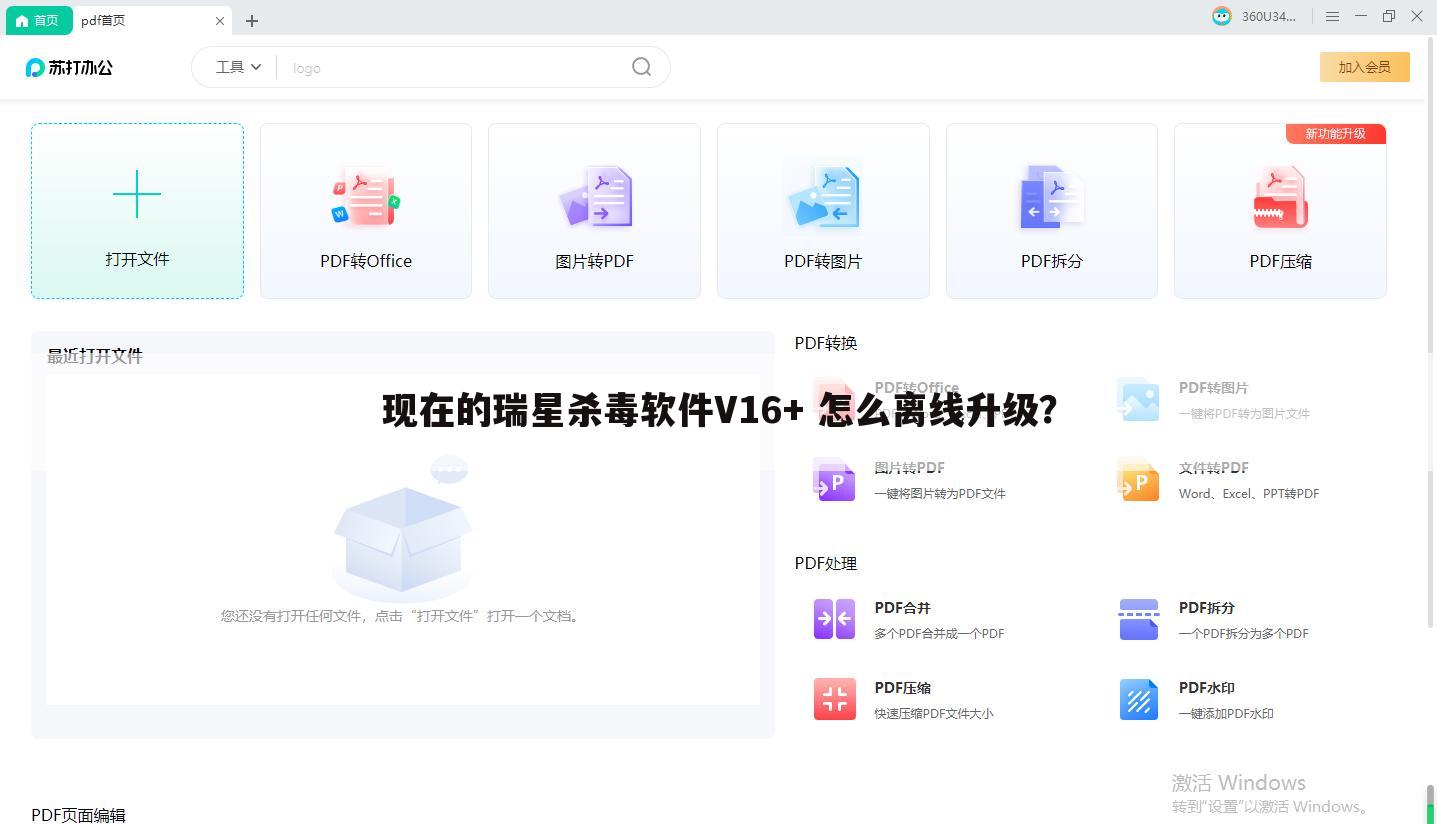
Task: Click the PDF水印 label
Action: point(1206,687)
